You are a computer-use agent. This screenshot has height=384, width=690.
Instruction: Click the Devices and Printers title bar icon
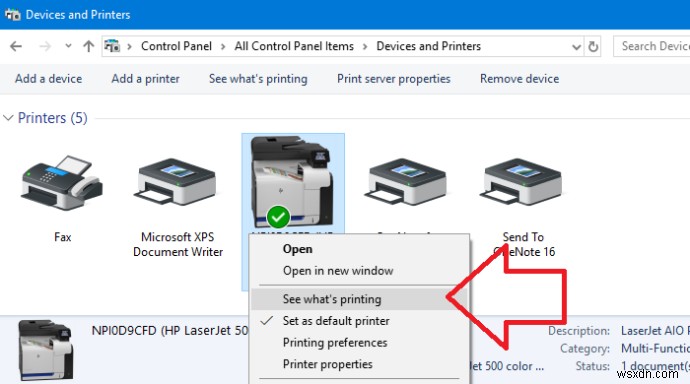click(12, 15)
